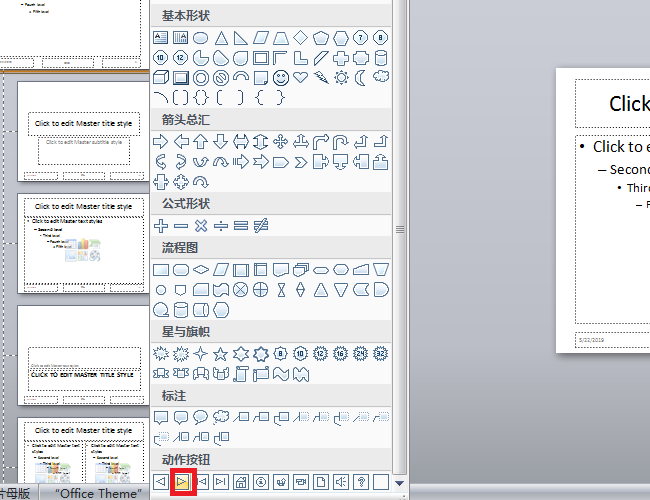Insert the Wave banner shape

(x=281, y=374)
